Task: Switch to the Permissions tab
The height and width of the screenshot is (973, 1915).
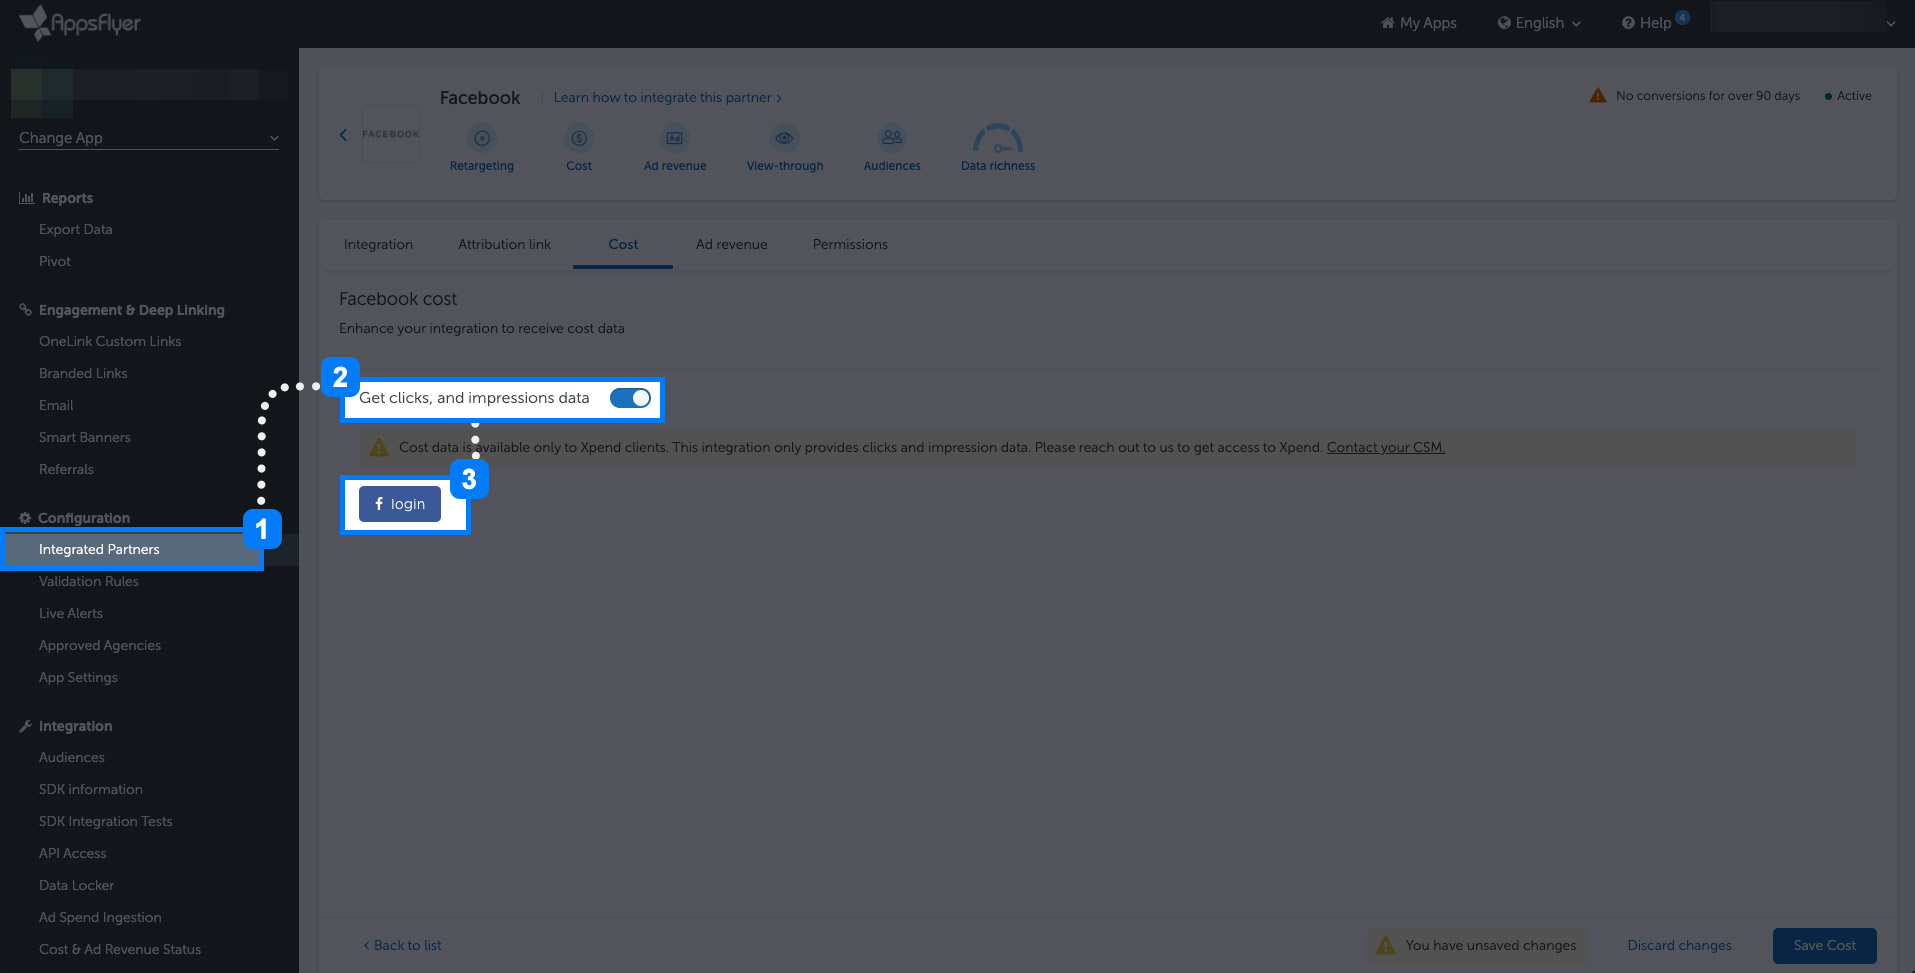Action: pos(850,244)
